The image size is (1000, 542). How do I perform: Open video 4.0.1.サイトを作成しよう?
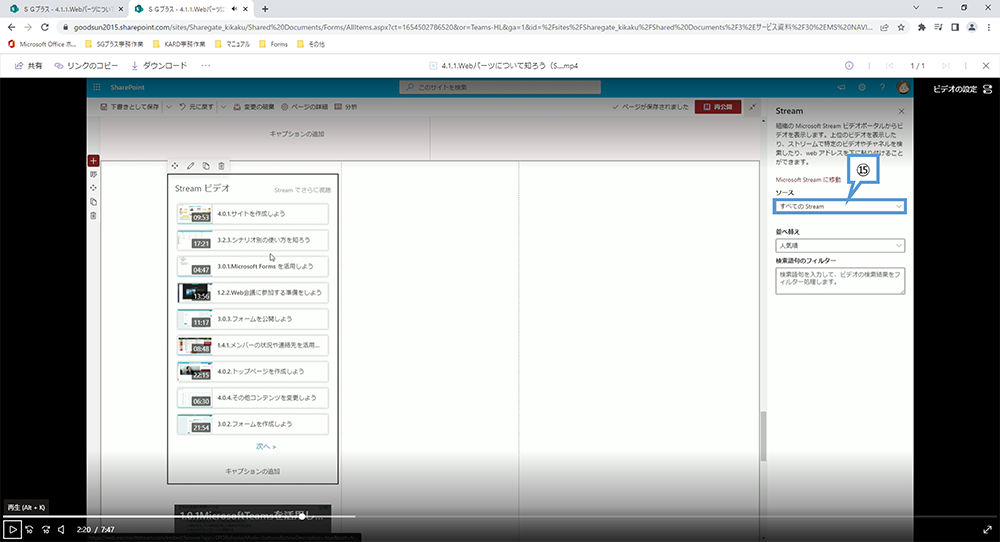point(253,214)
